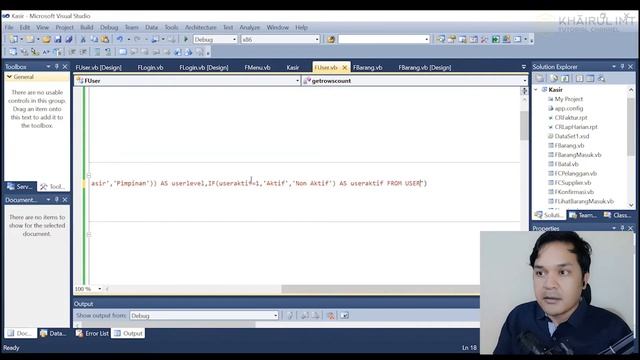This screenshot has width=640, height=360.
Task: Open the File menu
Action: (9, 27)
